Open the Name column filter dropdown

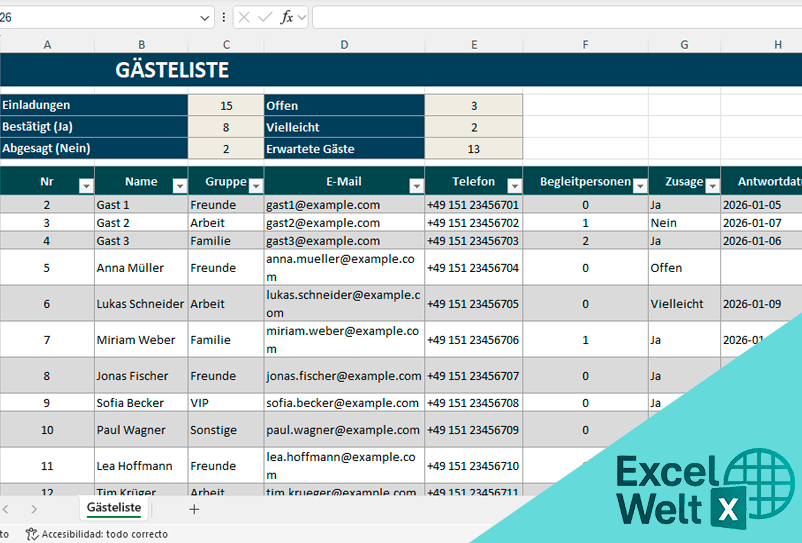(x=180, y=187)
